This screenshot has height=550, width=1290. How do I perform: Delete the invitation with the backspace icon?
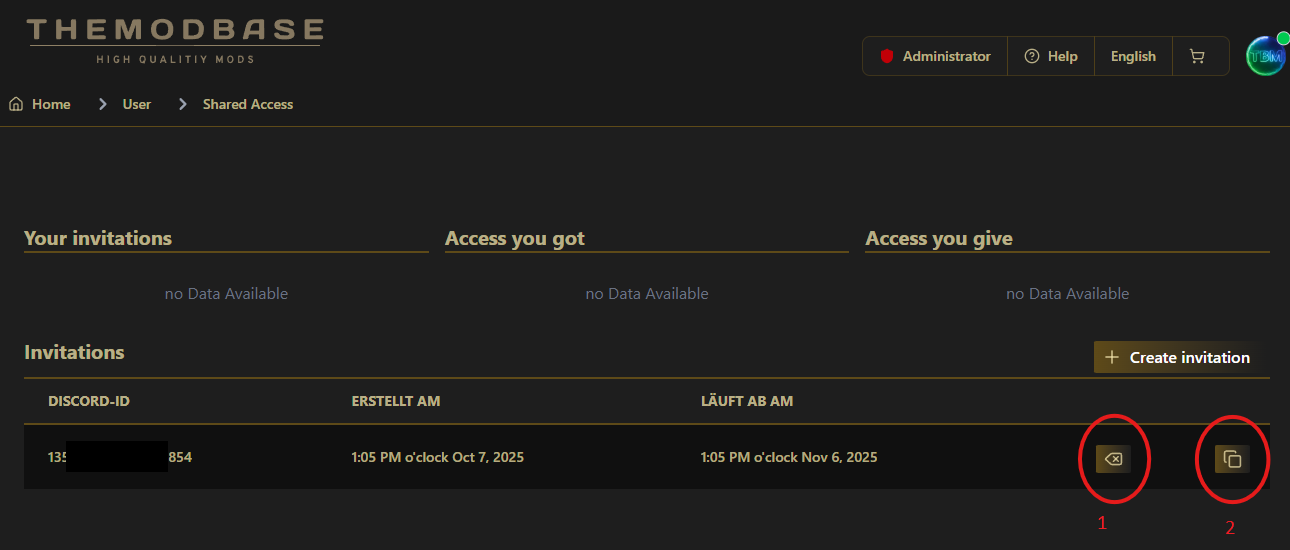click(1113, 459)
